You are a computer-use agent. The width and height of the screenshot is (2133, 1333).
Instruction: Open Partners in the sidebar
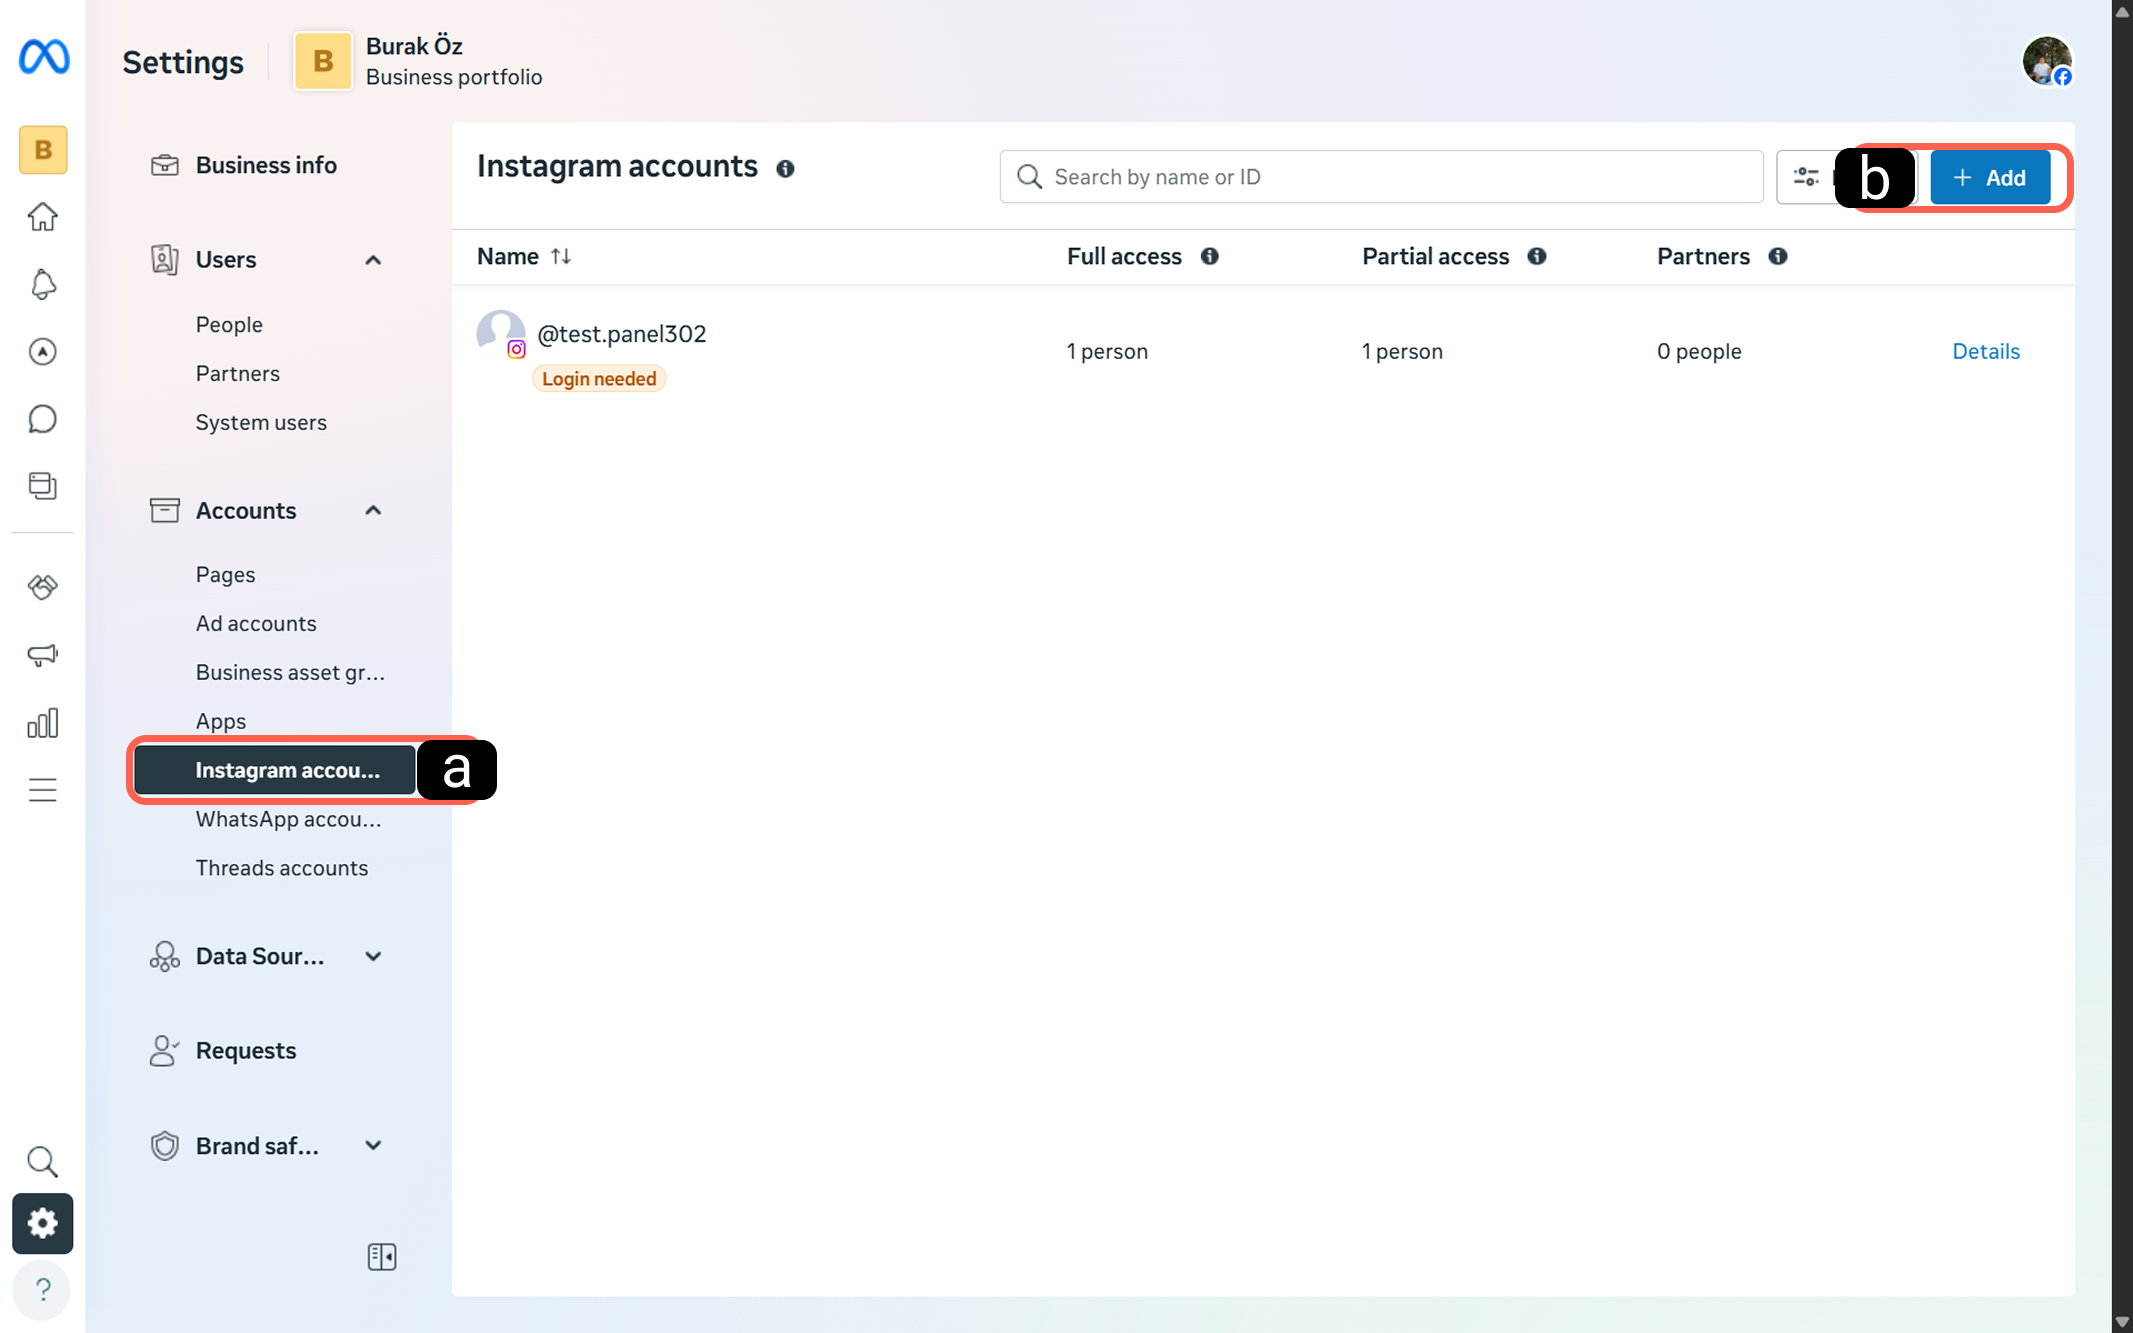tap(238, 374)
